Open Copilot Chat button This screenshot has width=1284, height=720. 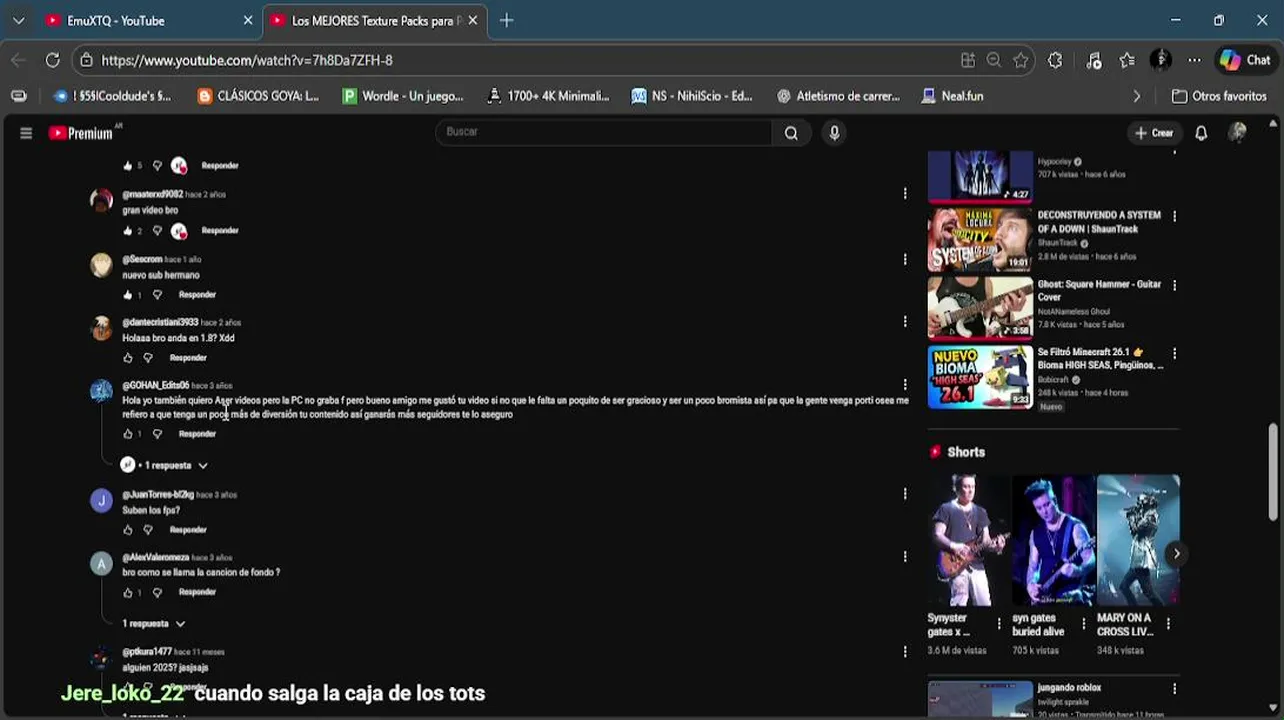[1245, 60]
